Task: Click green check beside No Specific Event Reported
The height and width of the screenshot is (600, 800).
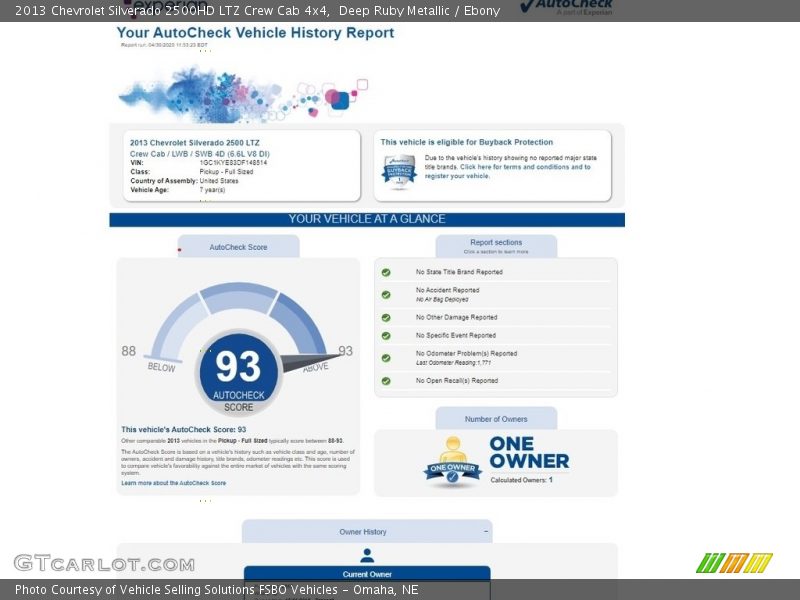Action: [x=386, y=336]
